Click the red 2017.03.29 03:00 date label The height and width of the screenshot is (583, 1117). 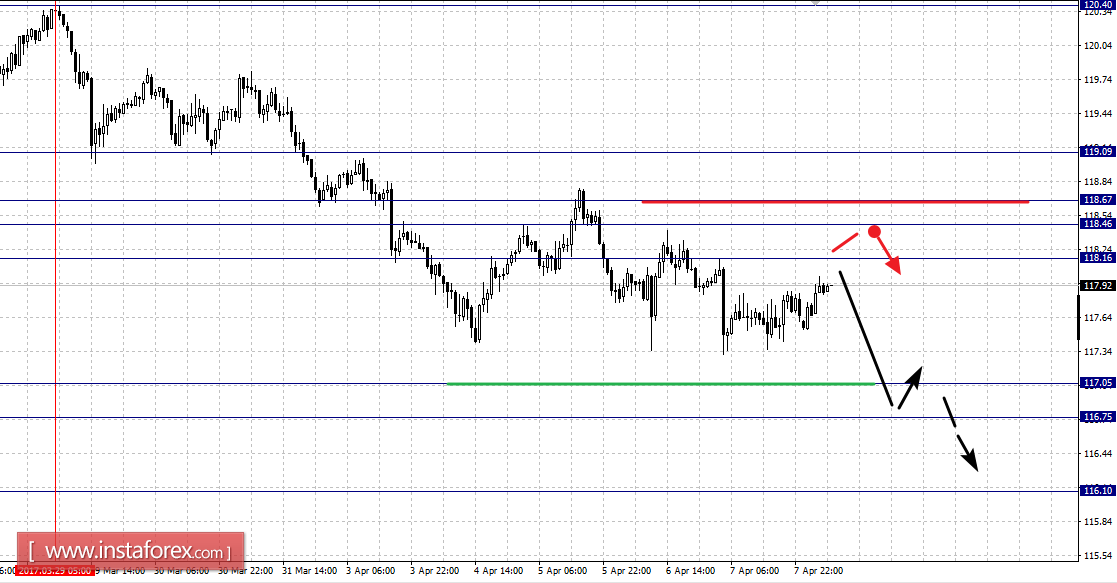(55, 571)
